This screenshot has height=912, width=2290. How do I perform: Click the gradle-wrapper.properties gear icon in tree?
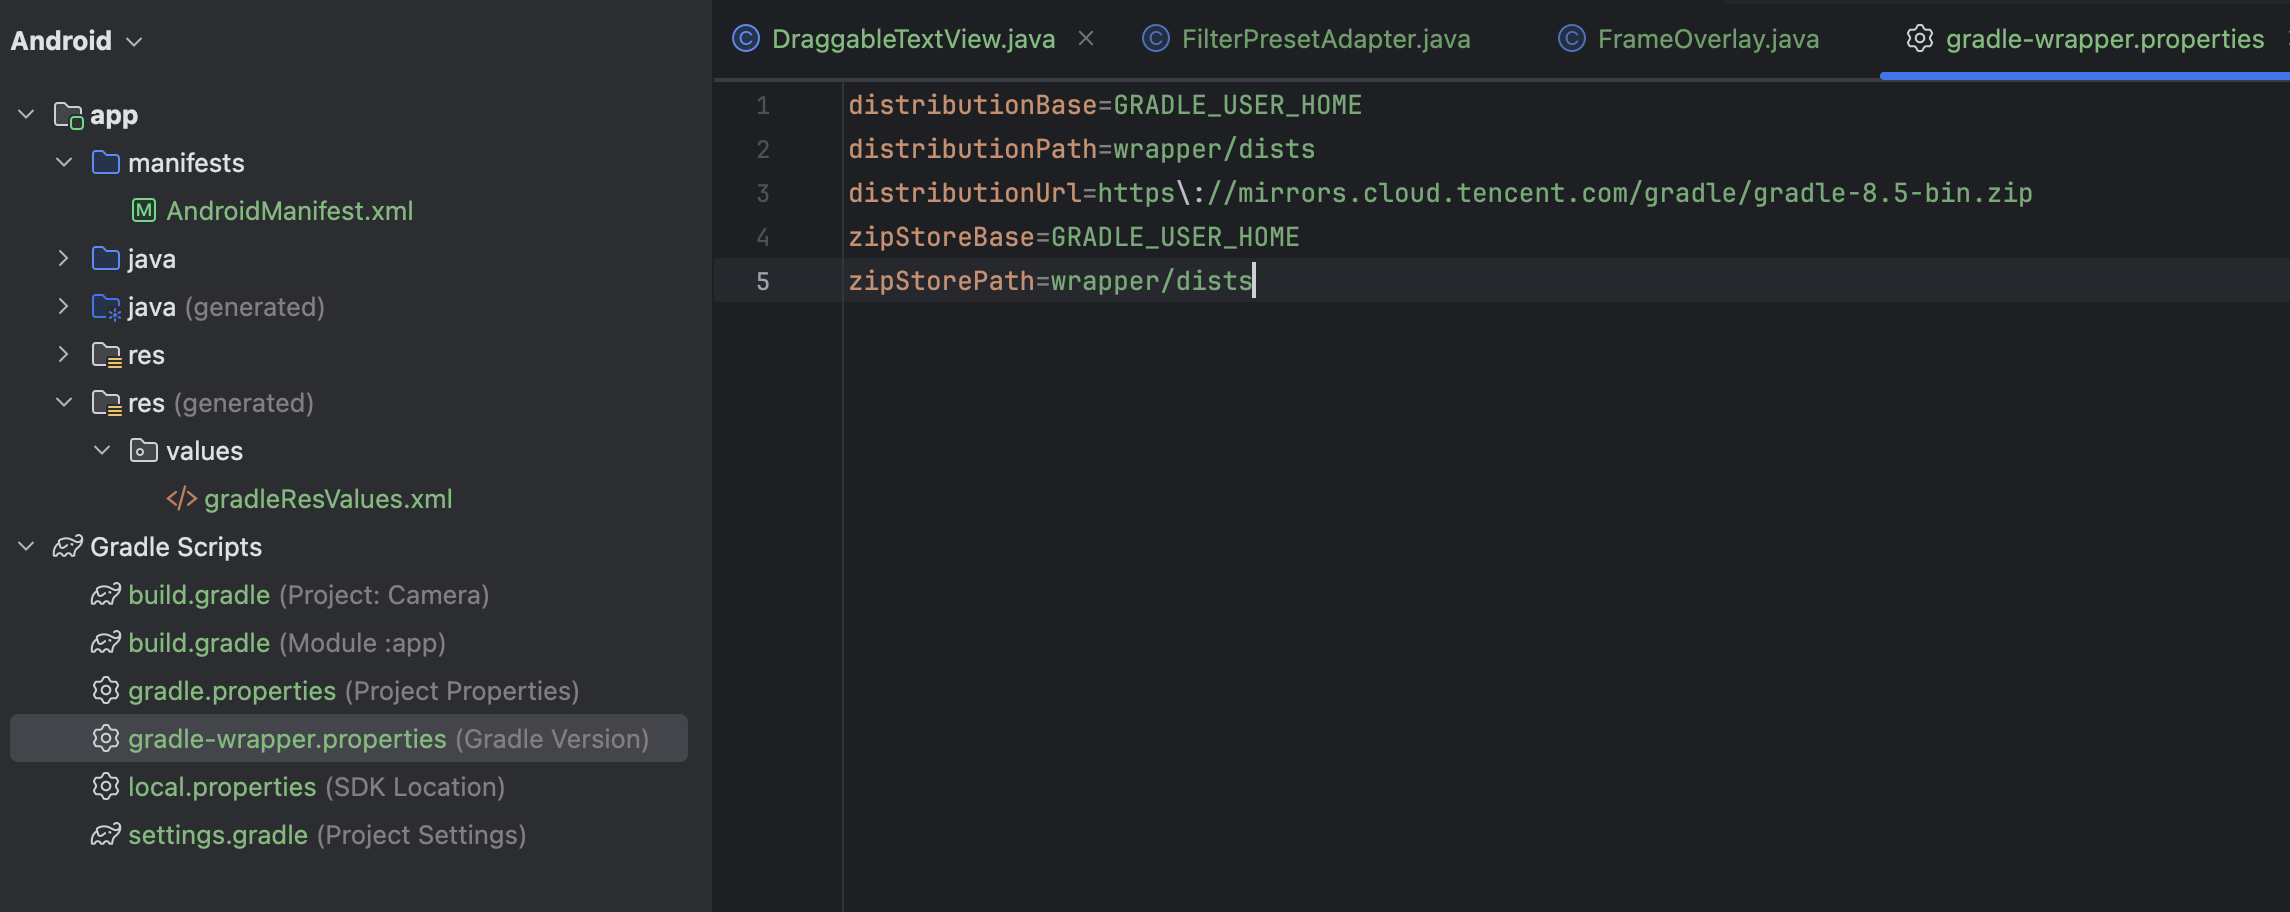(106, 739)
